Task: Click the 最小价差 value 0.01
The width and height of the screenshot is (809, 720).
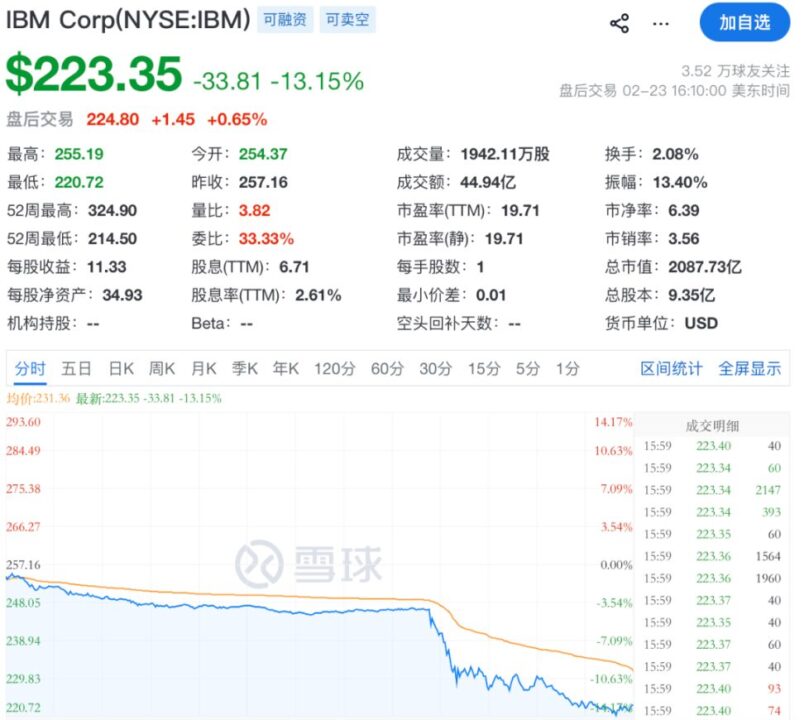Action: point(491,296)
